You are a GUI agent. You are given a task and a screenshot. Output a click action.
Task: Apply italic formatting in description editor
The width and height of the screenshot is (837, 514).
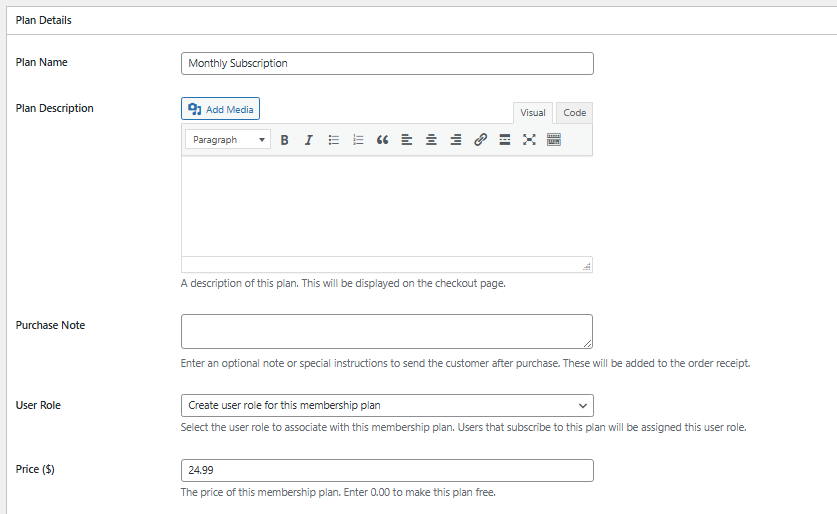(x=309, y=140)
